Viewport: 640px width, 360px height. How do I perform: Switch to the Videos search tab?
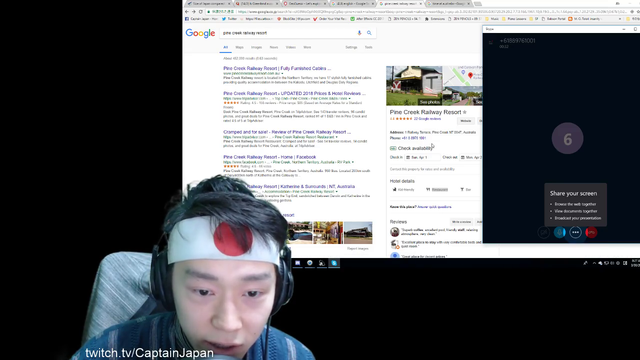[291, 47]
